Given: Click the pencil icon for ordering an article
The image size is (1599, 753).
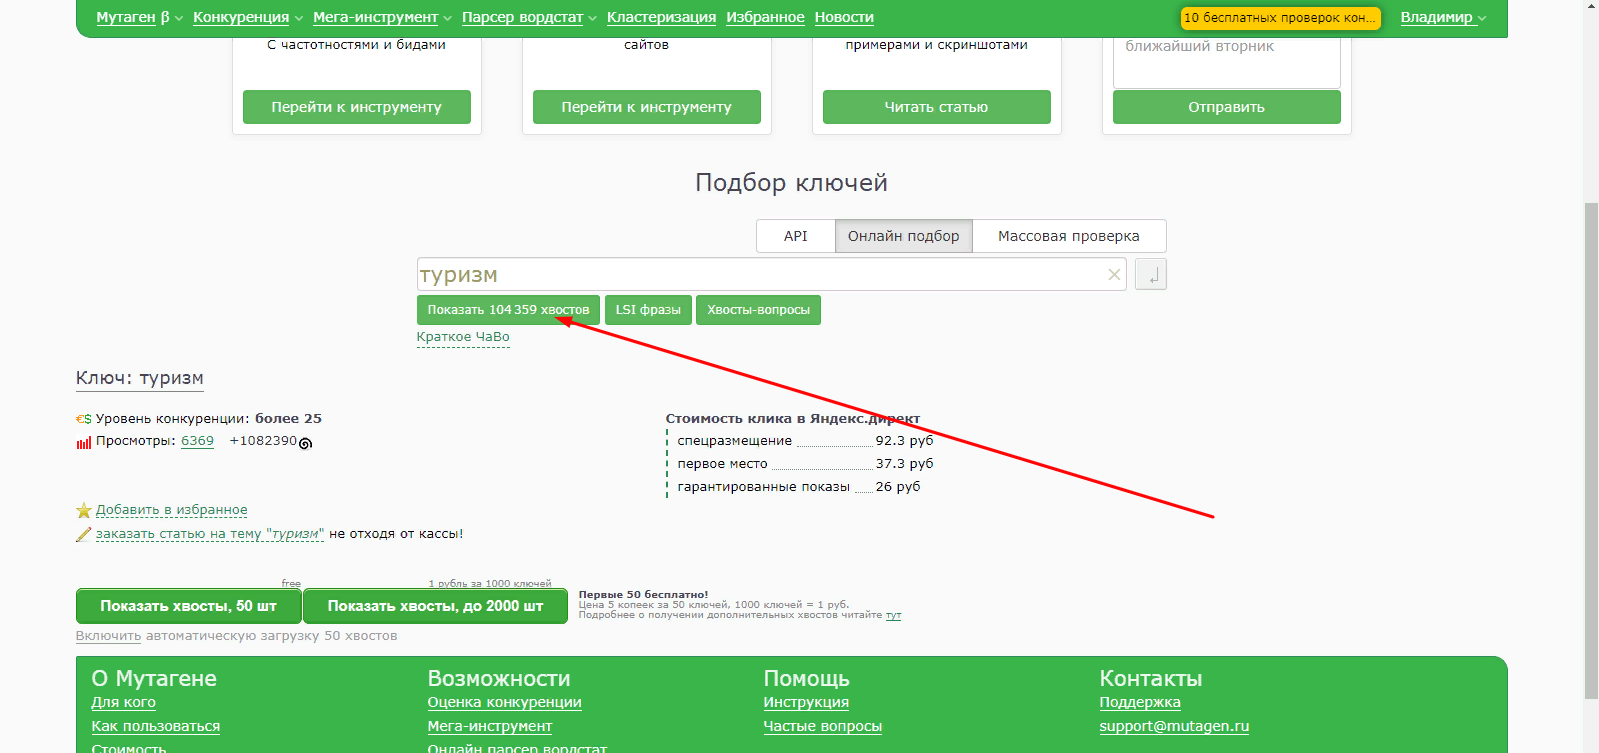Looking at the screenshot, I should point(84,535).
